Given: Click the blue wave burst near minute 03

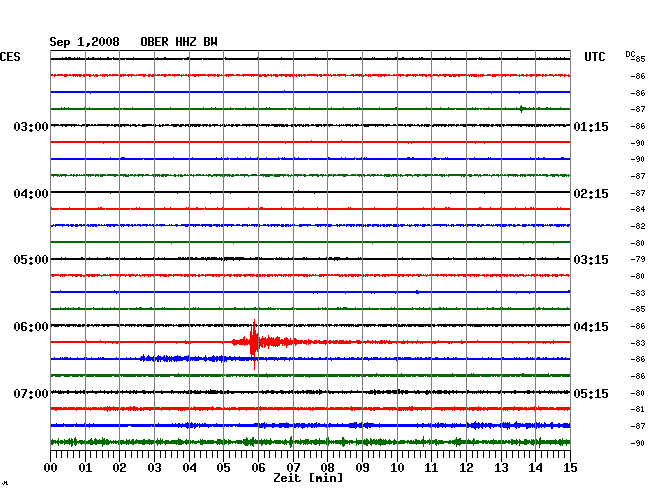Looking at the screenshot, I should click(183, 358).
